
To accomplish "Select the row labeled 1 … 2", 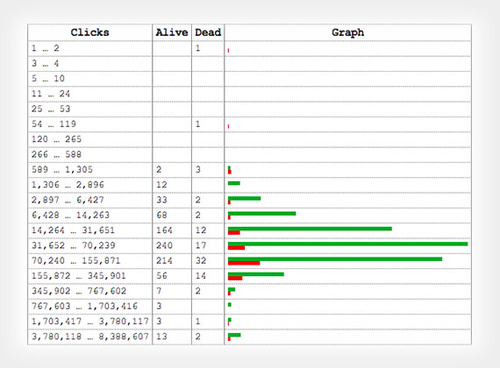I will point(249,48).
